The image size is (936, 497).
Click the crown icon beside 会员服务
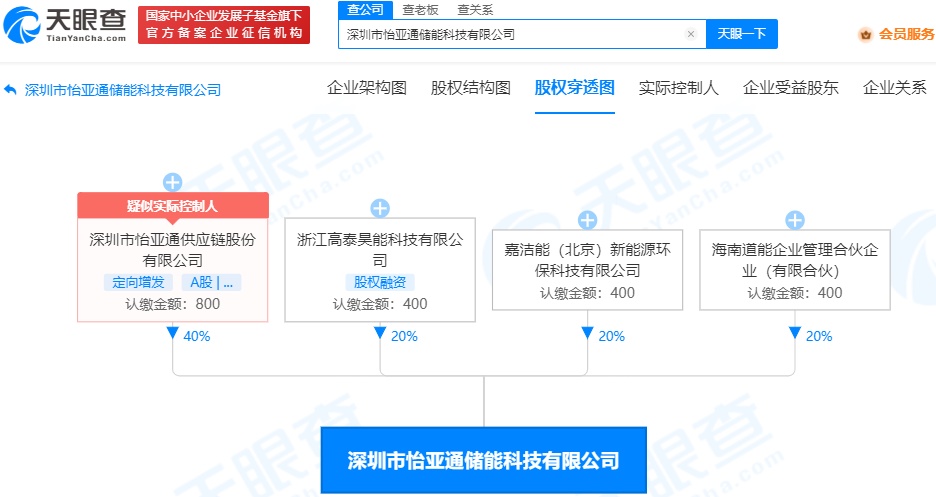[866, 35]
